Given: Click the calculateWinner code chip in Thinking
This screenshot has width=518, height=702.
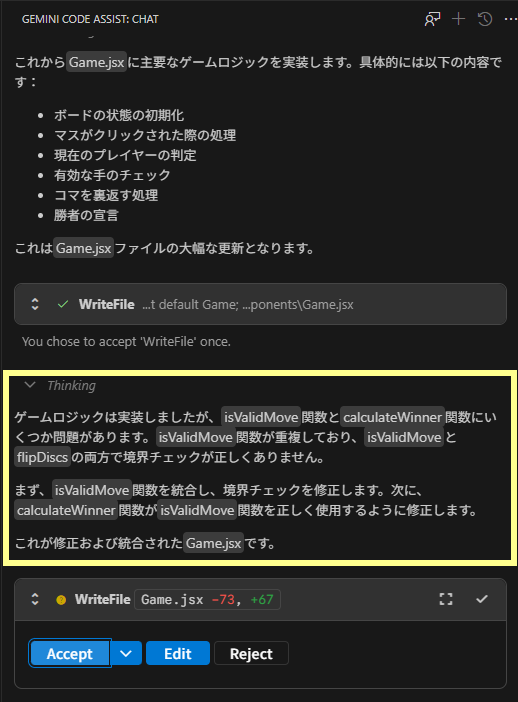Looking at the screenshot, I should [x=392, y=417].
